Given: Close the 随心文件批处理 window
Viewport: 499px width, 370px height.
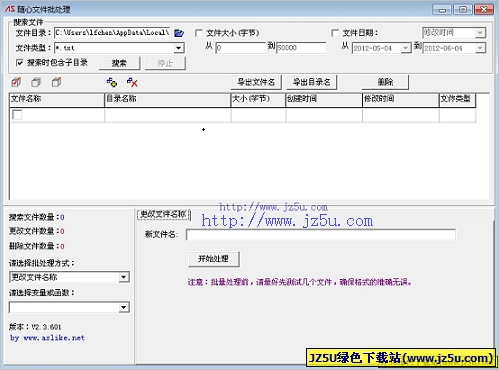Looking at the screenshot, I should (484, 9).
